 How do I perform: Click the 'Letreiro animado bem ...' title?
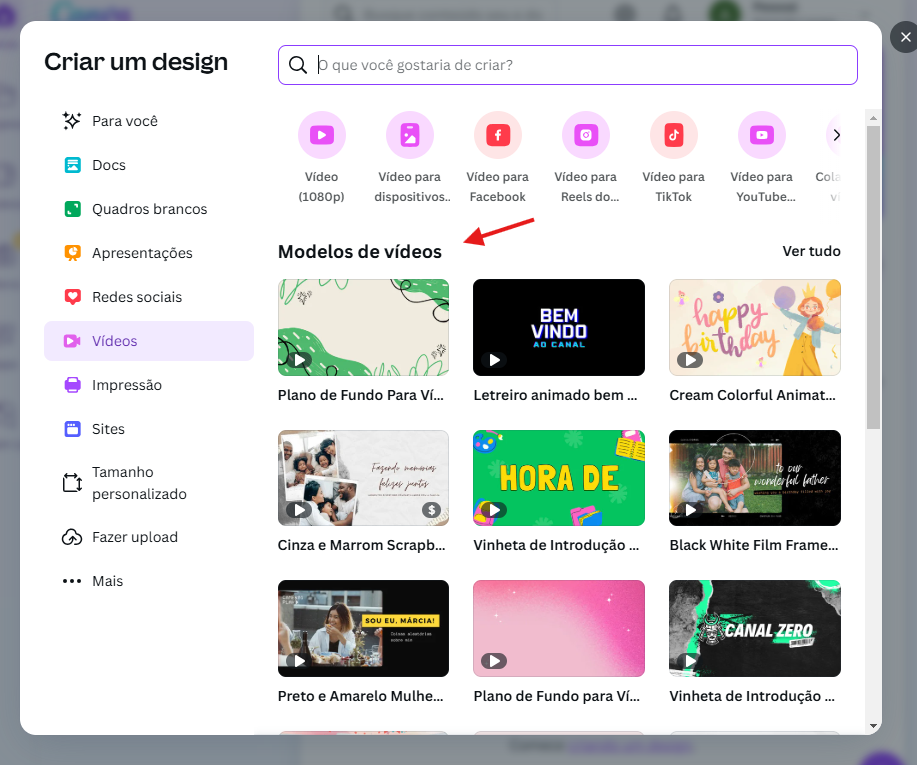click(555, 395)
